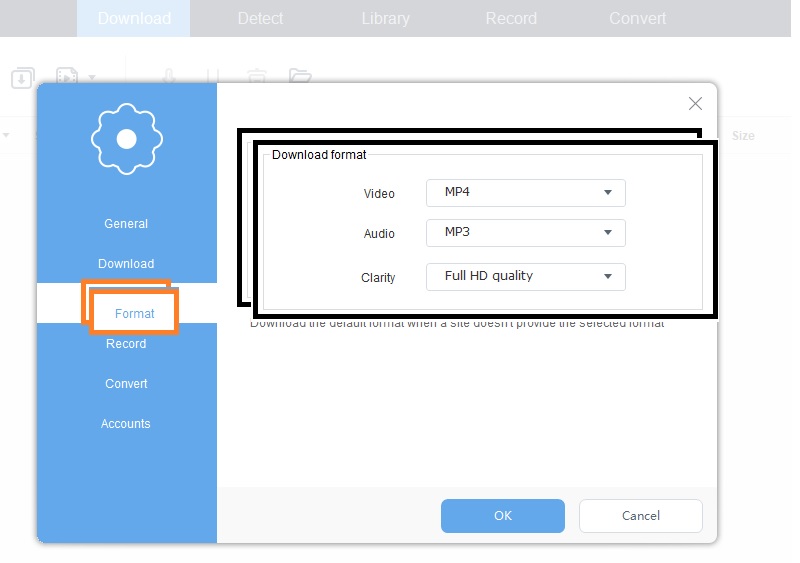The height and width of the screenshot is (563, 800).
Task: Switch to the Record tab in the main window
Action: pyautogui.click(x=511, y=18)
